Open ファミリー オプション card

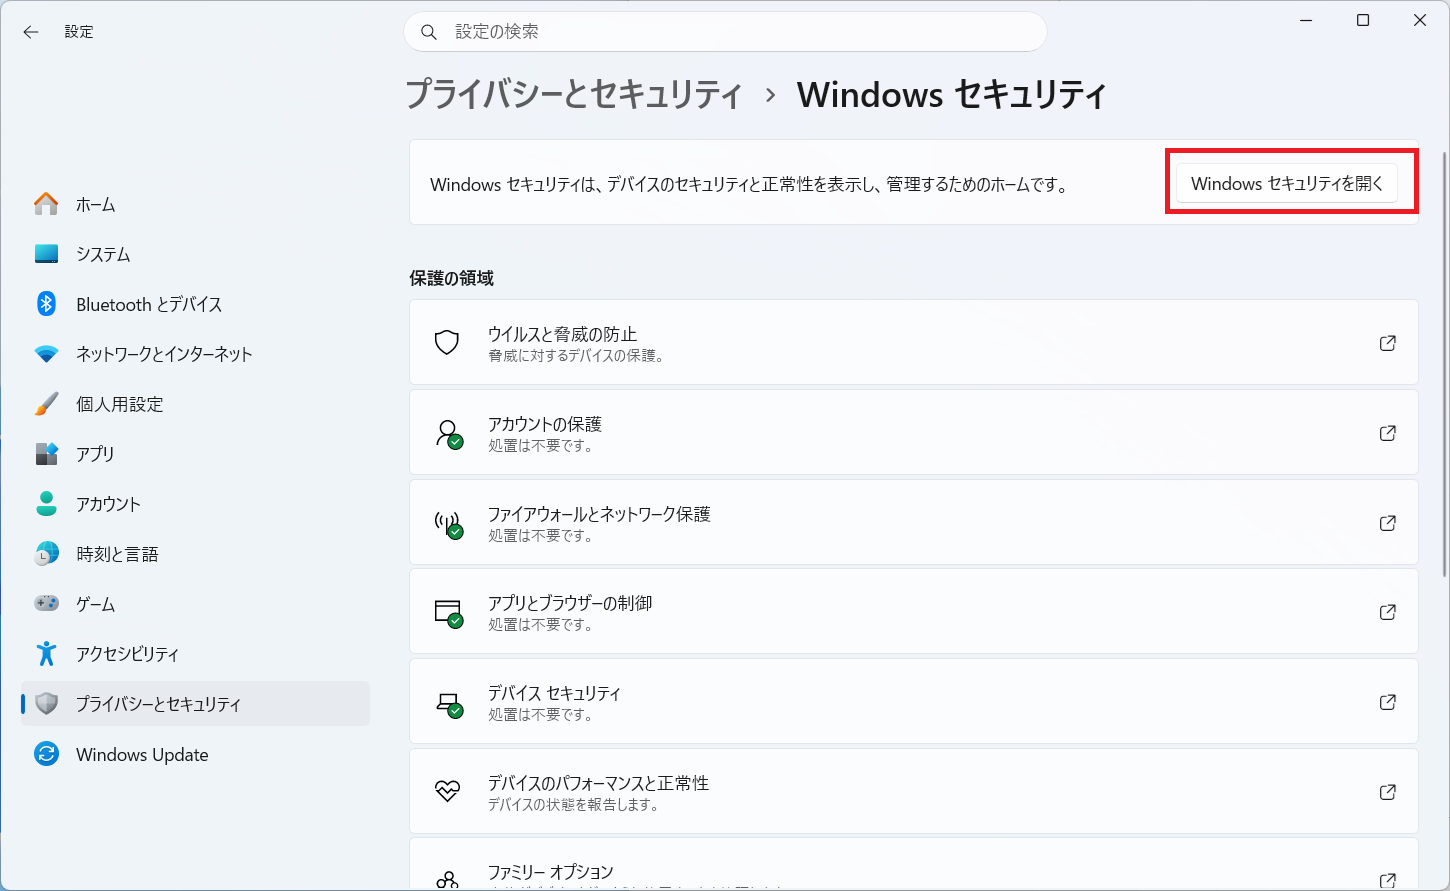(913, 864)
